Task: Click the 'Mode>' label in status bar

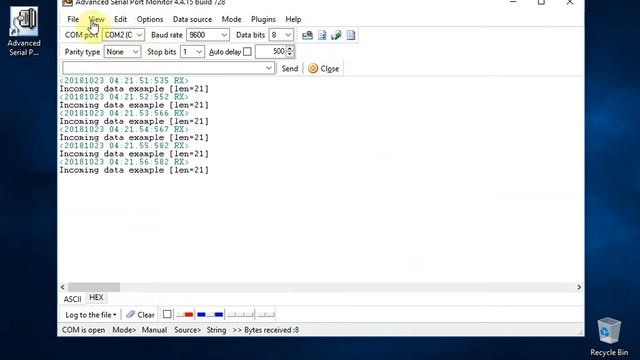Action: coord(124,330)
